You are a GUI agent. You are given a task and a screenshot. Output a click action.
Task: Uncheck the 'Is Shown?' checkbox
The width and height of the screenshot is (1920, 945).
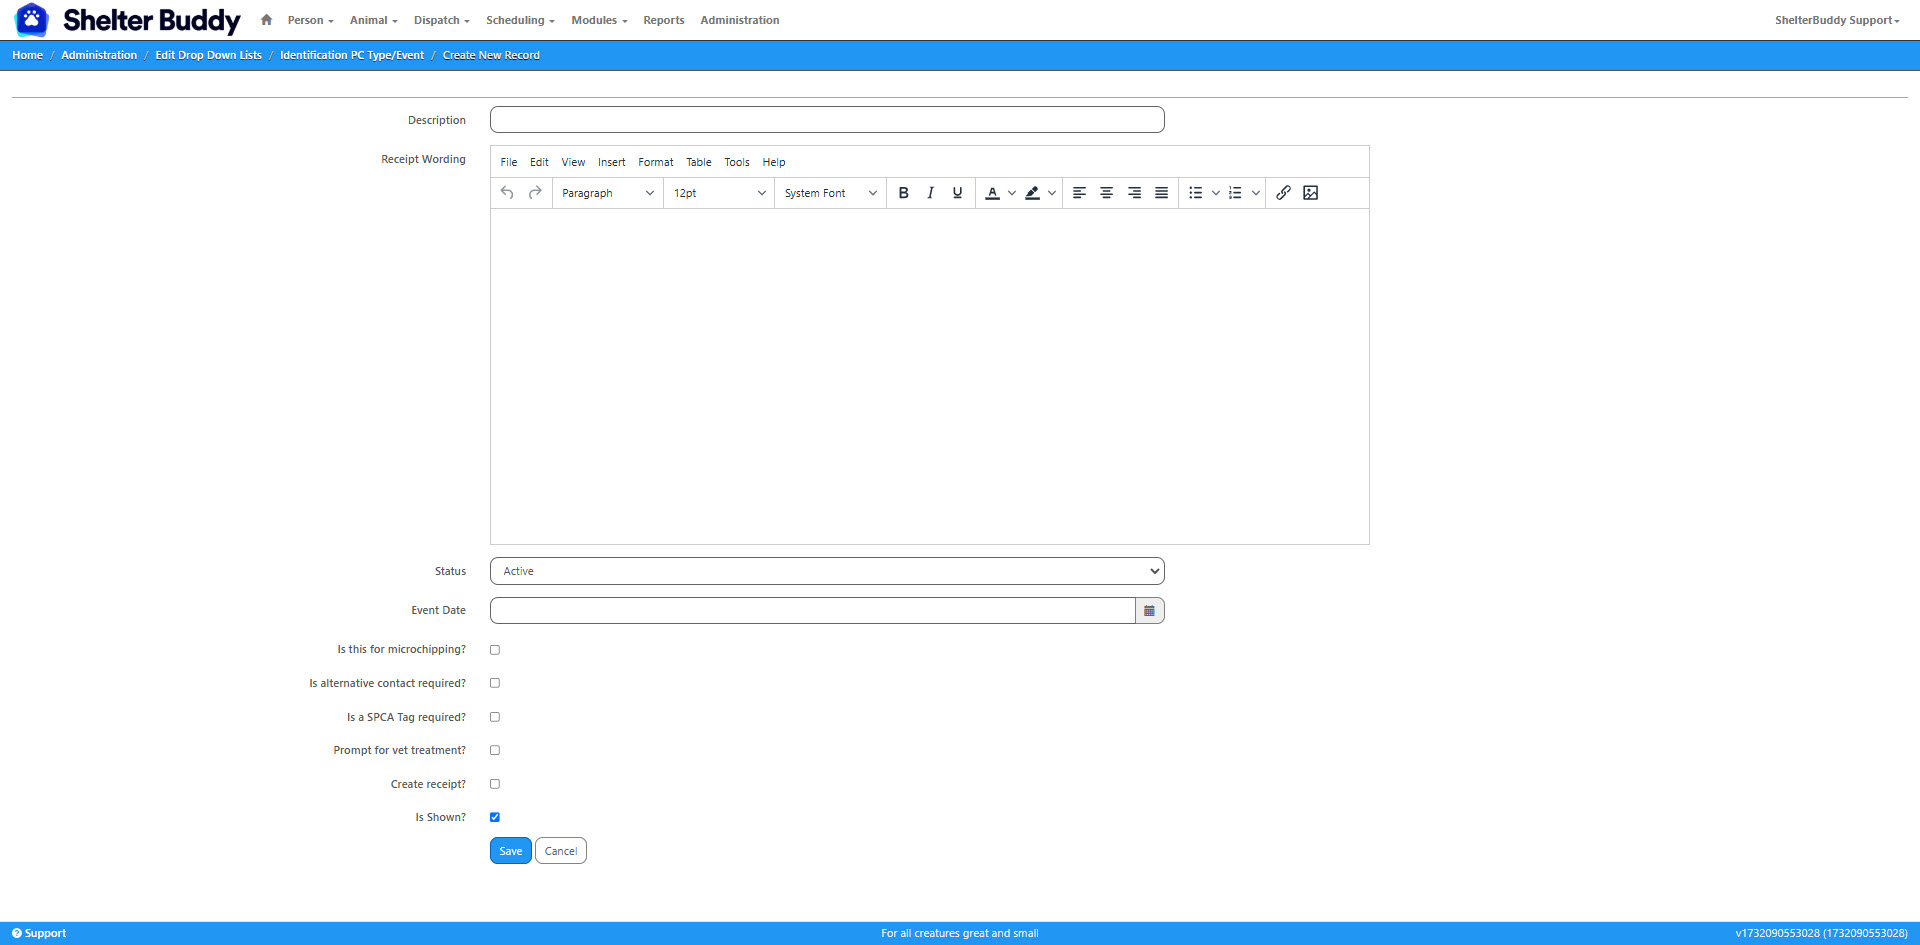[x=495, y=818]
